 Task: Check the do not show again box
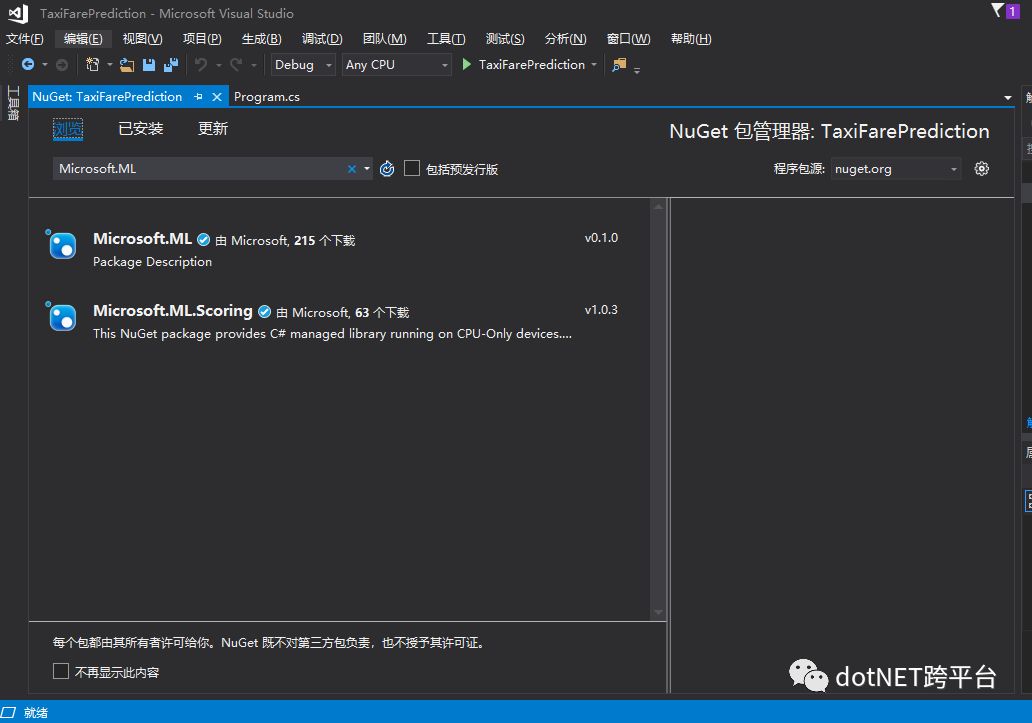(61, 671)
